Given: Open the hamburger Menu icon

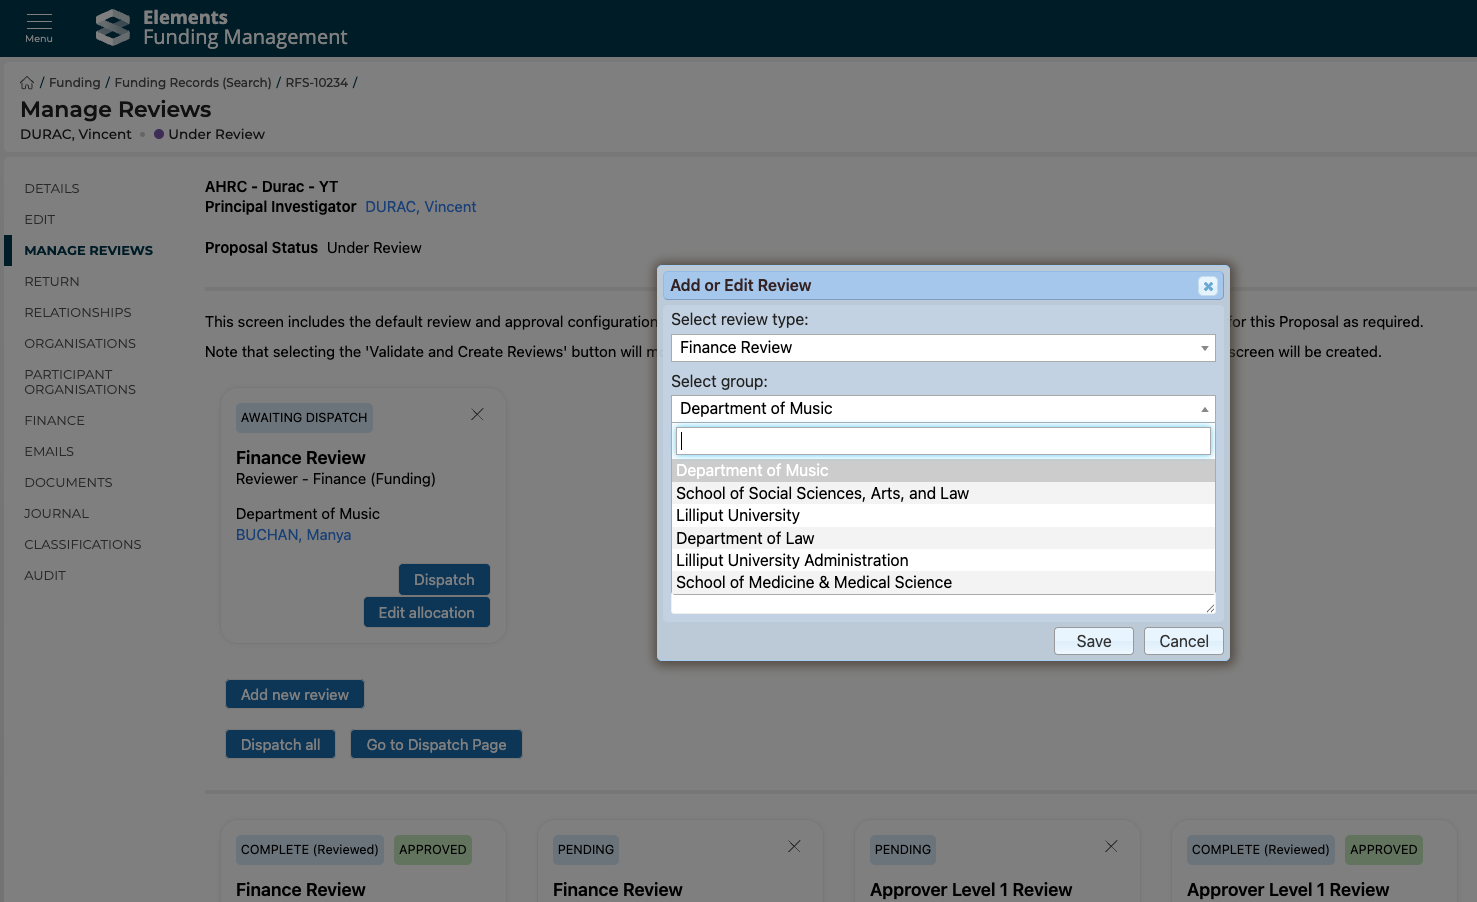Looking at the screenshot, I should tap(39, 27).
